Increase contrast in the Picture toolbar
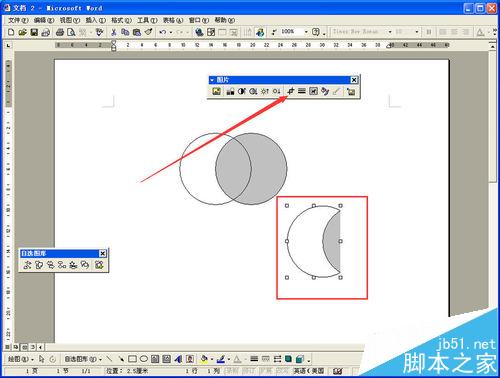 [x=242, y=91]
